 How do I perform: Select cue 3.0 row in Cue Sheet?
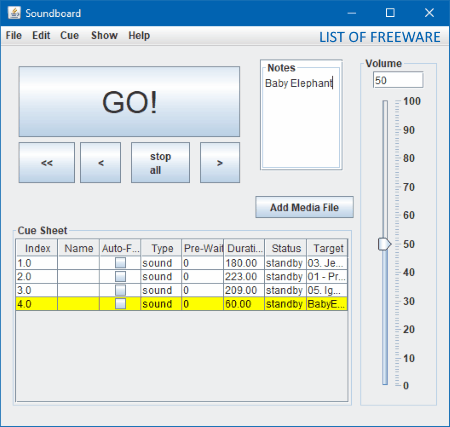click(x=182, y=290)
